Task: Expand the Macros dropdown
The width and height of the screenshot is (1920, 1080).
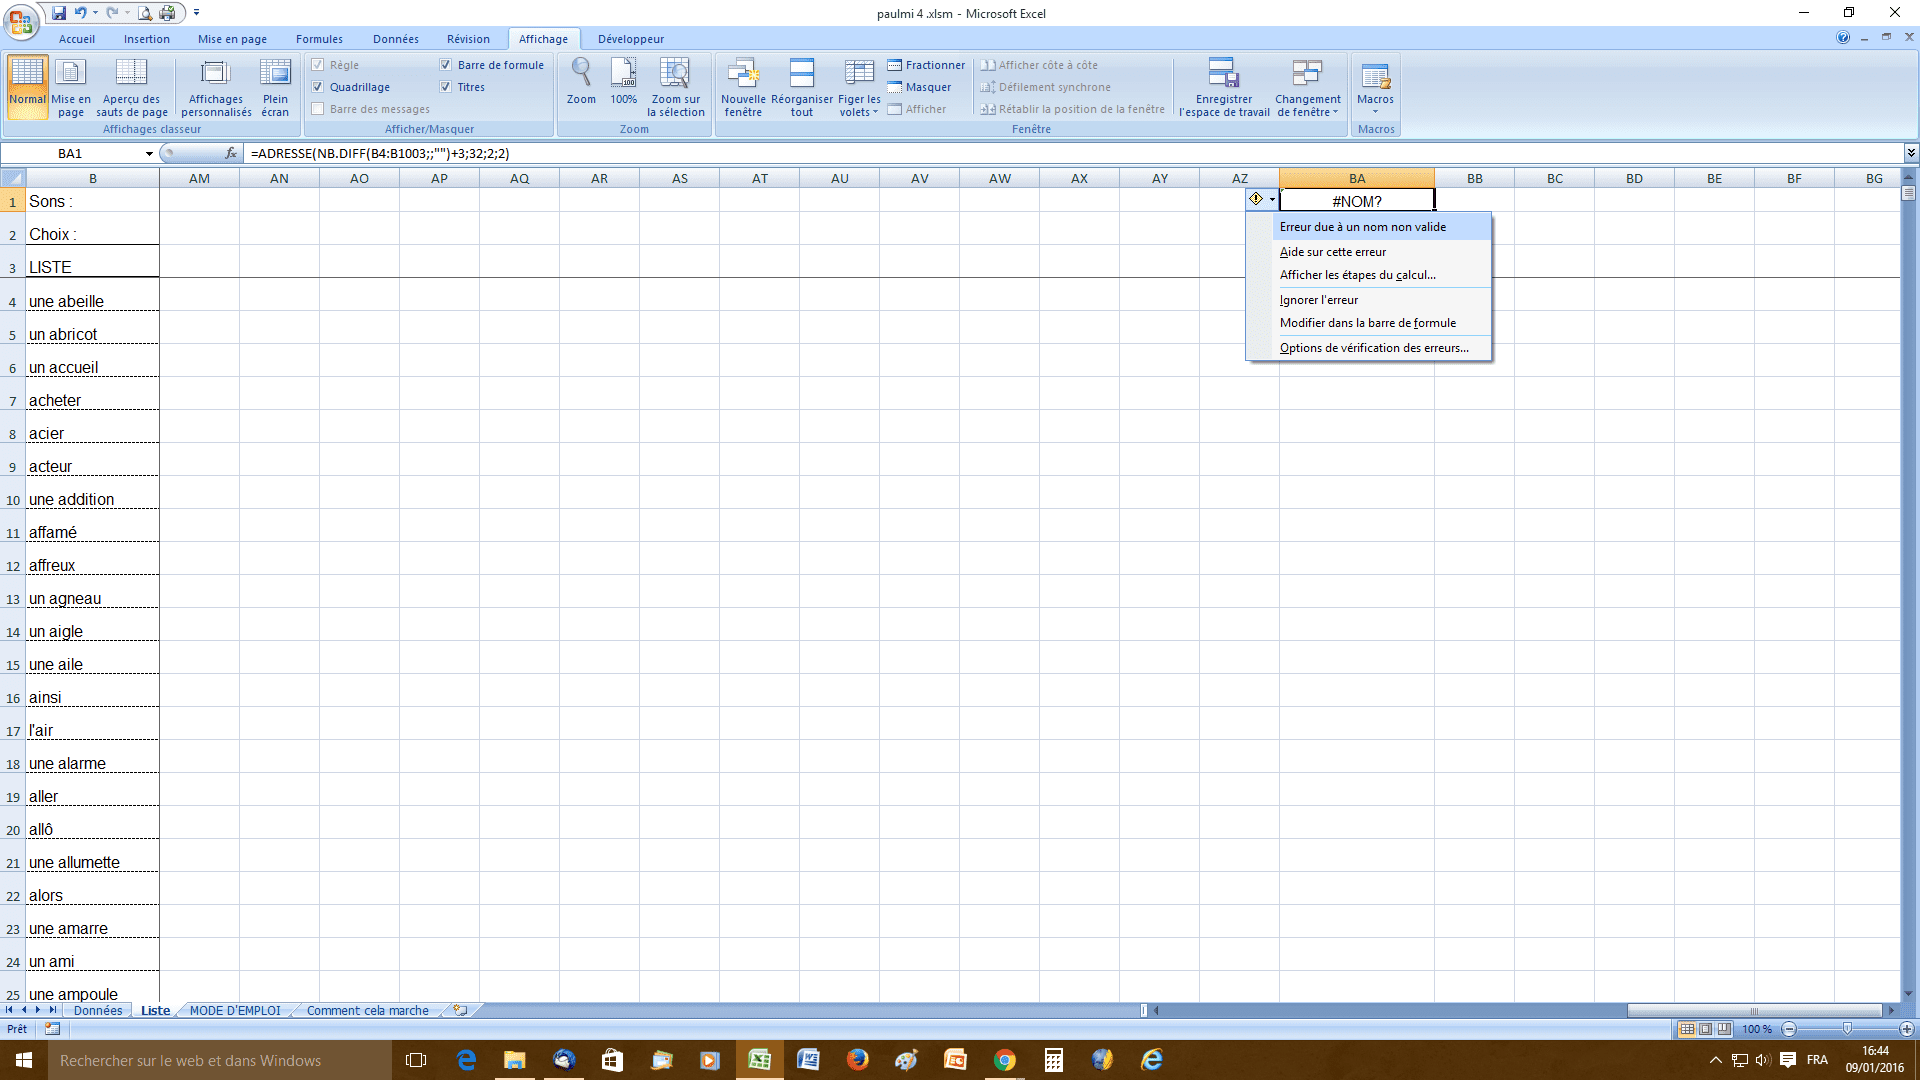Action: (1375, 111)
